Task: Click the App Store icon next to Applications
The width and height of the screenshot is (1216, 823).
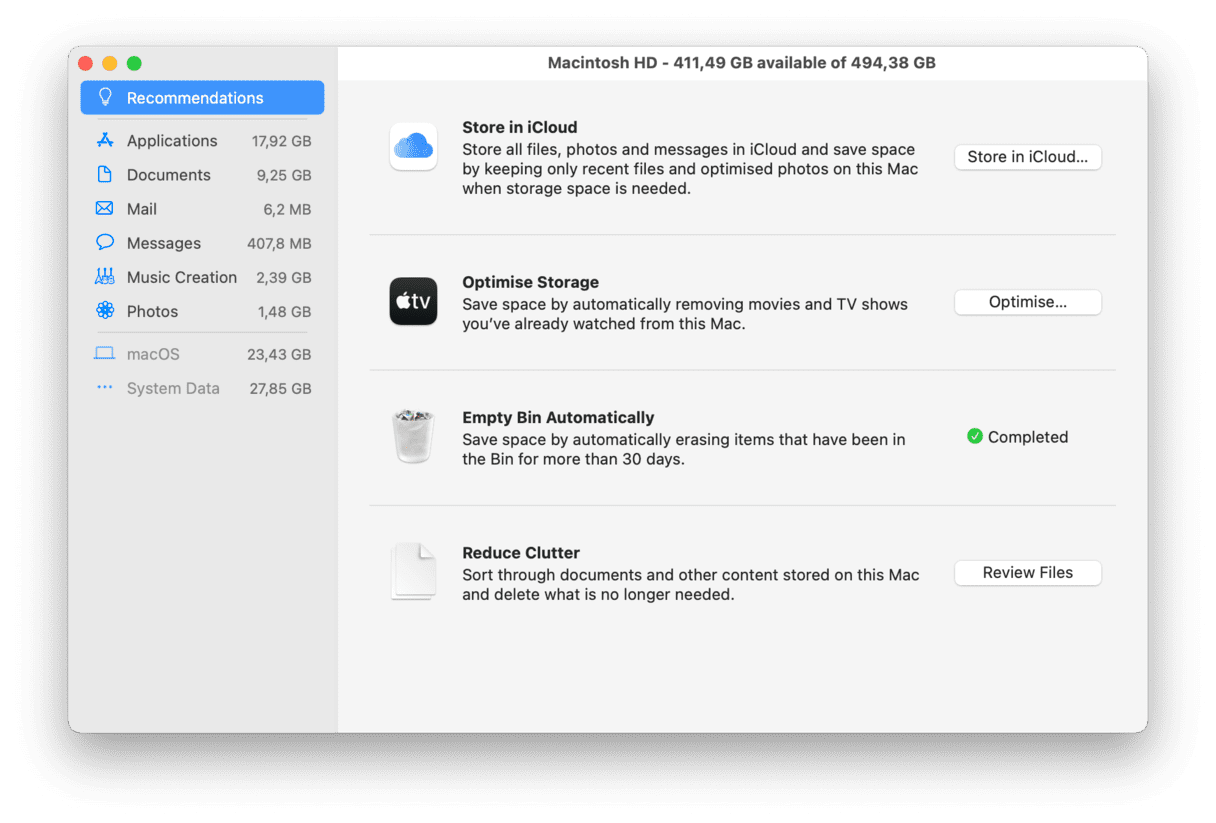Action: click(x=104, y=140)
